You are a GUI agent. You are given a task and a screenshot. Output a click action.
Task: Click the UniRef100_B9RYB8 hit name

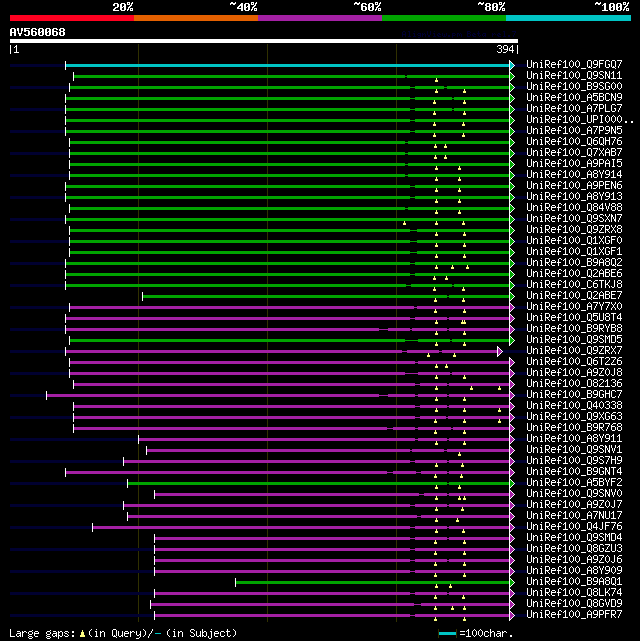point(574,328)
